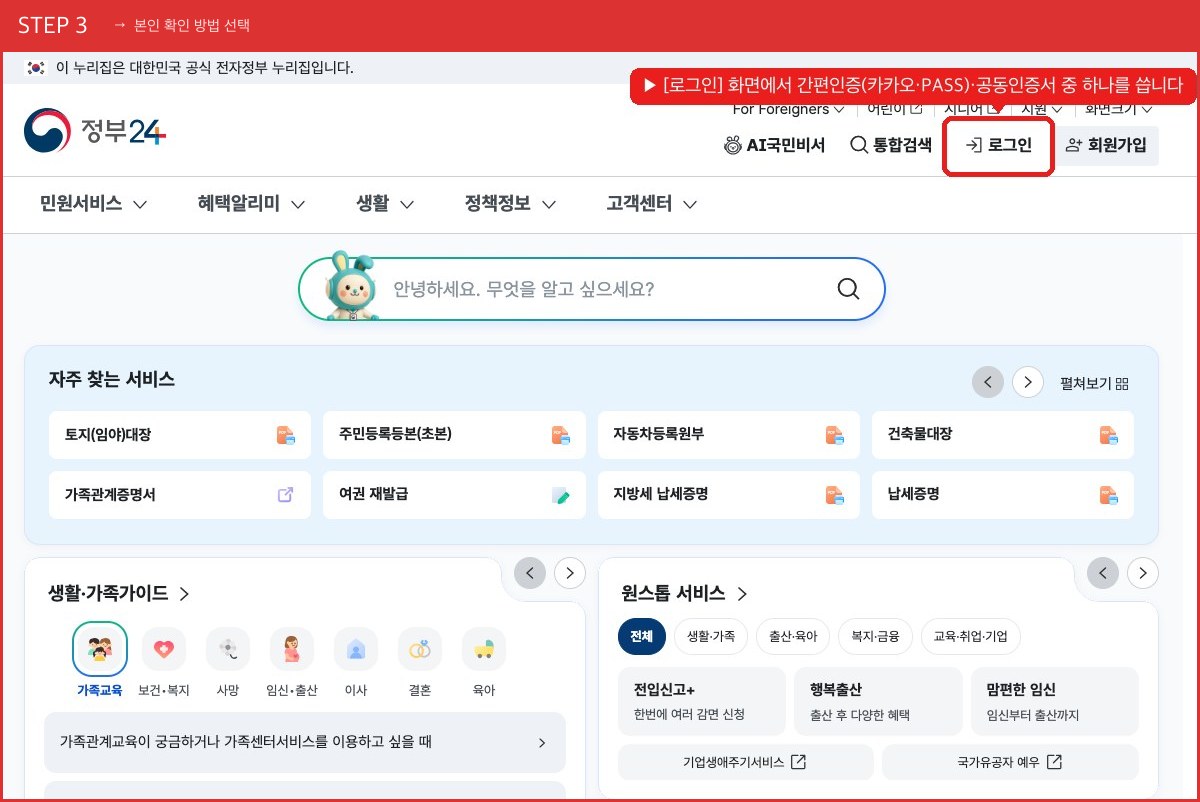
Task: Go to next 생활·가족가이드 slide
Action: (x=570, y=573)
